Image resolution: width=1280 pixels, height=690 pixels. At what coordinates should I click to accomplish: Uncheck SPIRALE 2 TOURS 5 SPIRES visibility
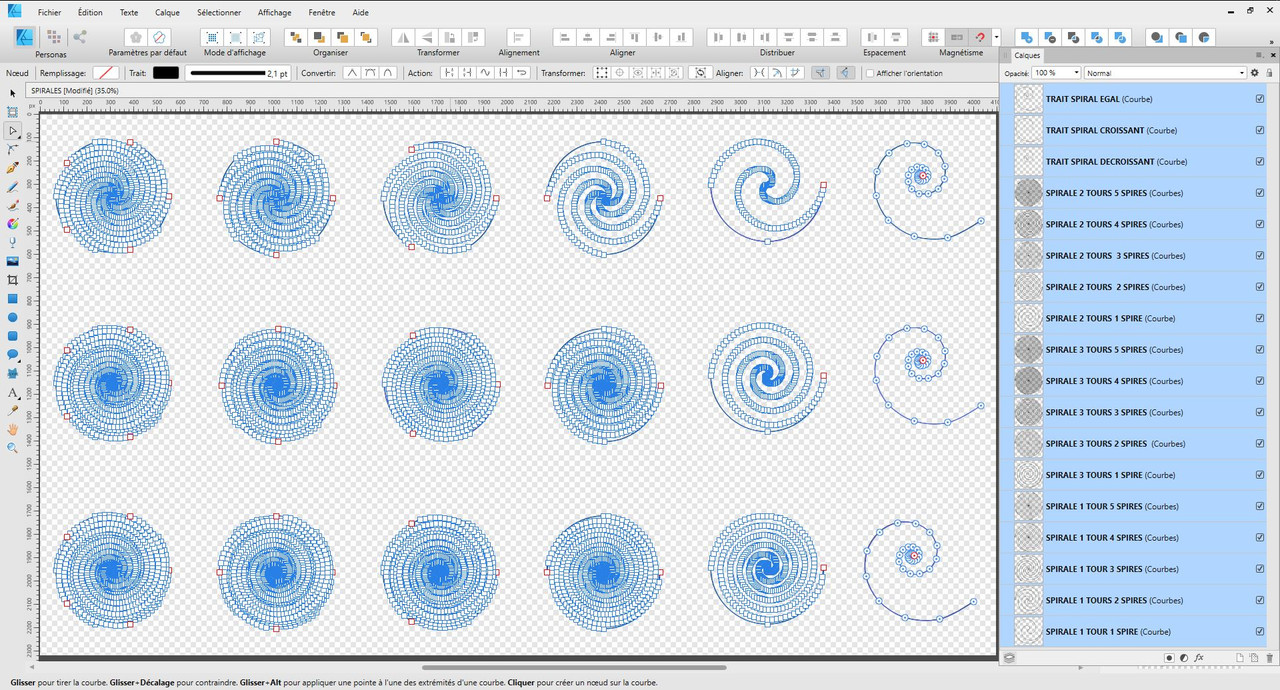point(1260,193)
